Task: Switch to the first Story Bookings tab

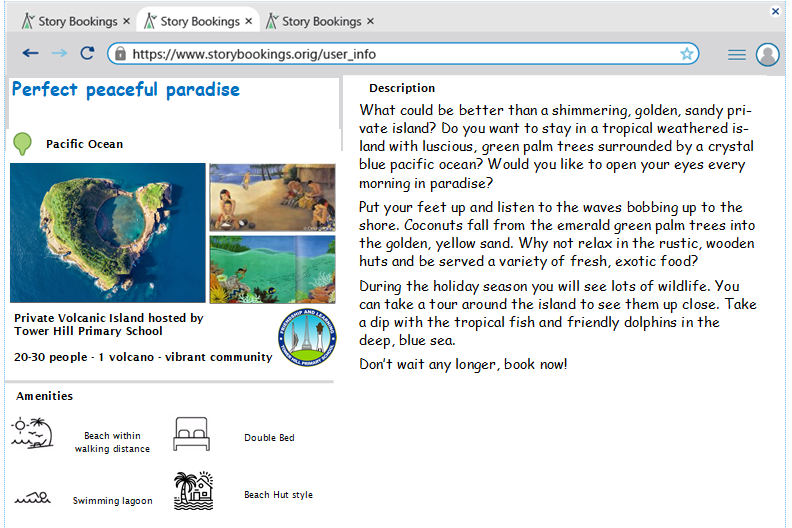Action: pyautogui.click(x=76, y=21)
